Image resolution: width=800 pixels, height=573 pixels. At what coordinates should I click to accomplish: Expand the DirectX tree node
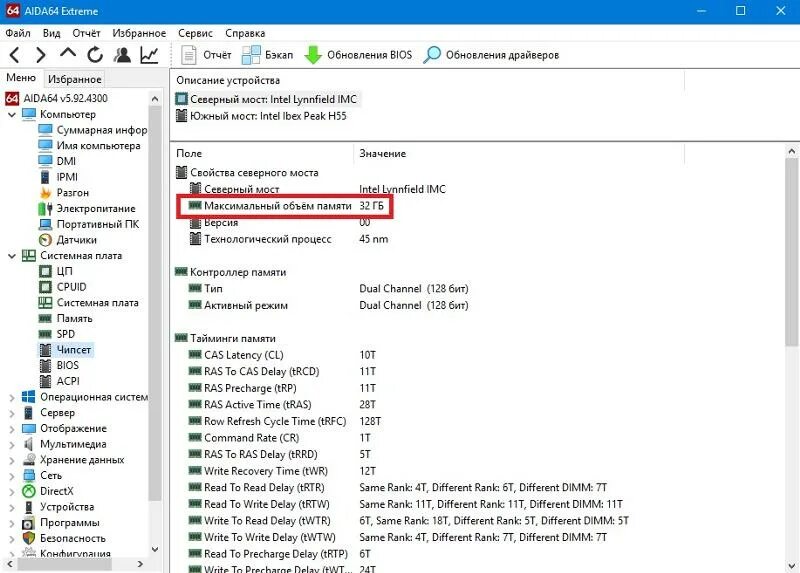coord(12,491)
